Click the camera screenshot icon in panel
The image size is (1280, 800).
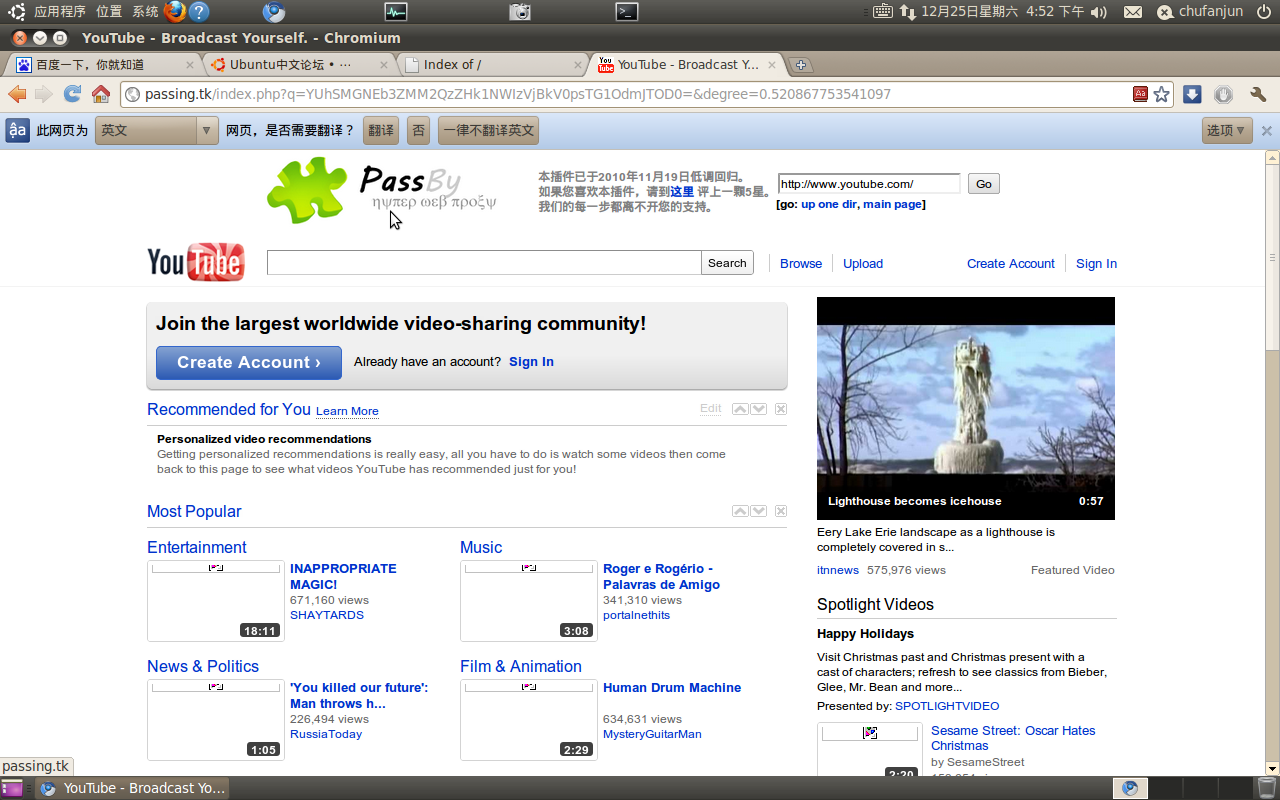(520, 11)
